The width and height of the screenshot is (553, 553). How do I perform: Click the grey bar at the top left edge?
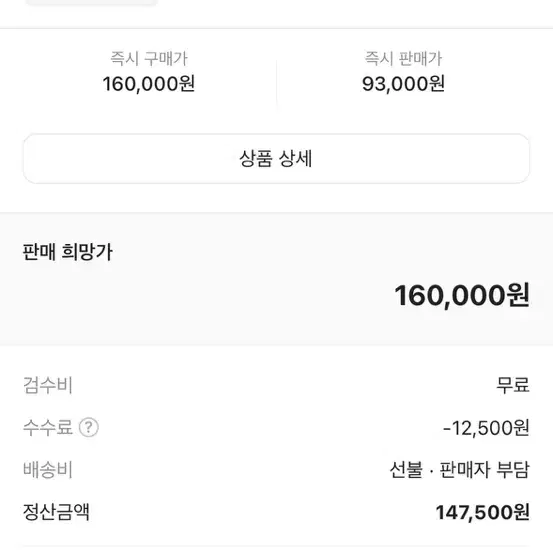(91, 2)
